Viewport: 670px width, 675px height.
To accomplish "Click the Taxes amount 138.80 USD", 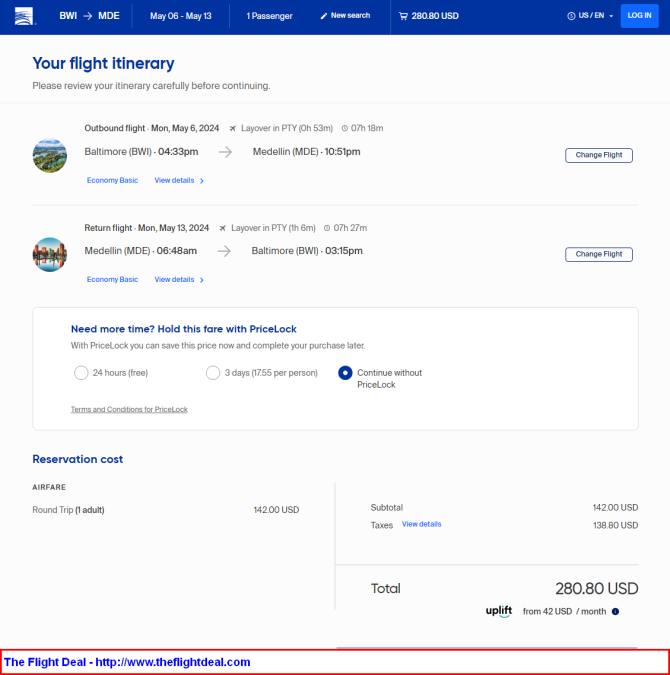I will click(x=615, y=526).
